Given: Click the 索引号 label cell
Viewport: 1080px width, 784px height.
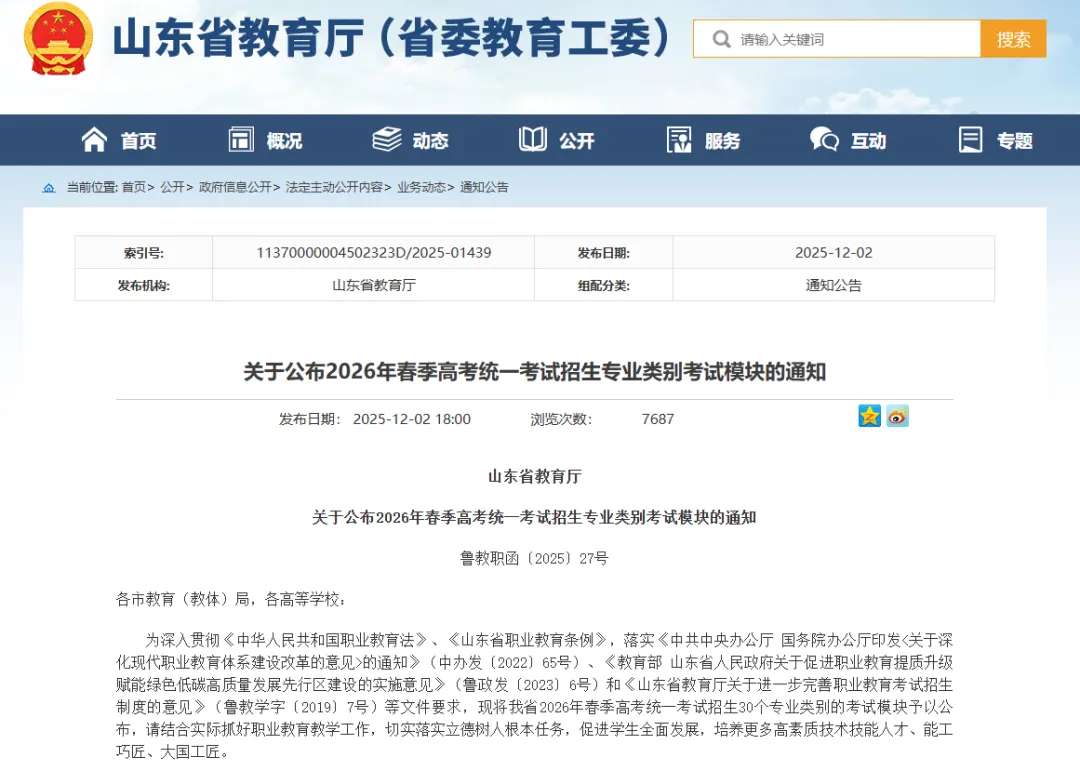Looking at the screenshot, I should [143, 253].
